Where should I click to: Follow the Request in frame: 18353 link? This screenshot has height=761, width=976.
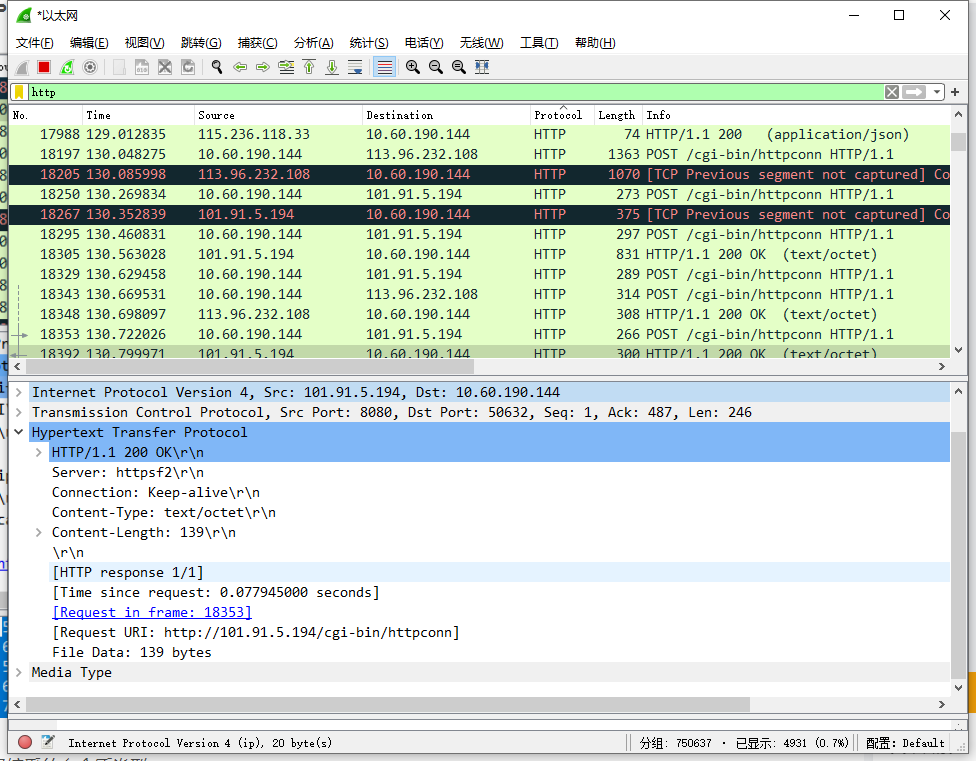tap(152, 612)
